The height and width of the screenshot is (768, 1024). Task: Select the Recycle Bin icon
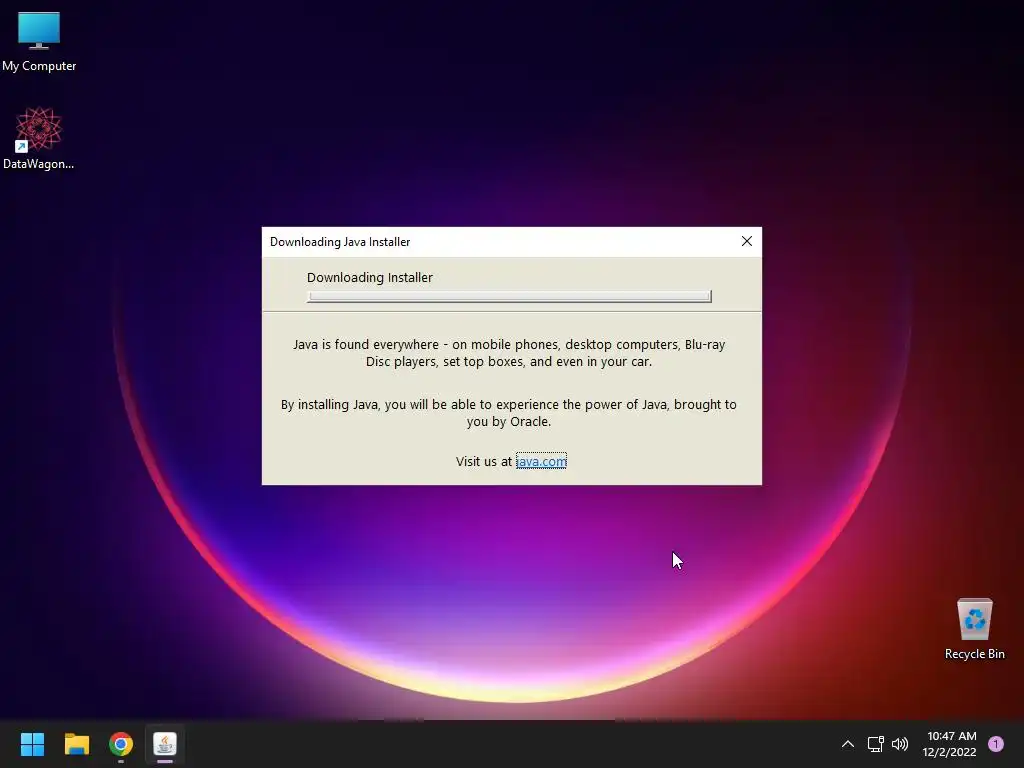(974, 629)
